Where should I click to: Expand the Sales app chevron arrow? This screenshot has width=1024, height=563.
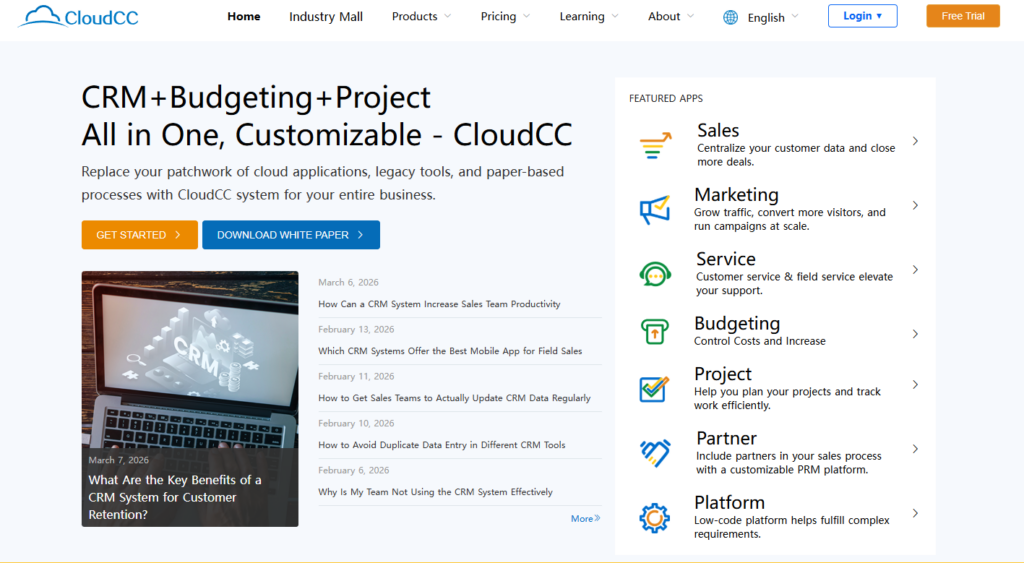click(915, 141)
